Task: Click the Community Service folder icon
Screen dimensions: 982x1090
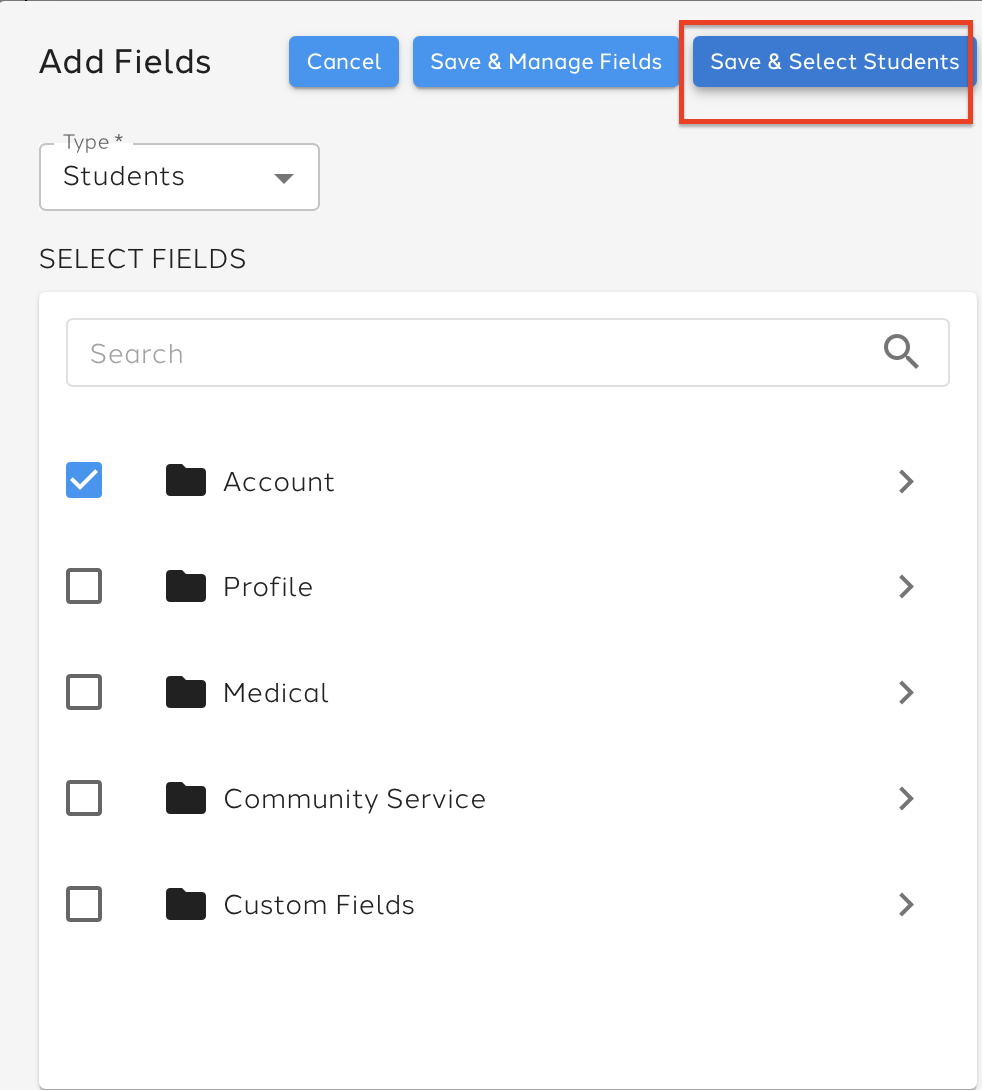Action: pyautogui.click(x=185, y=798)
